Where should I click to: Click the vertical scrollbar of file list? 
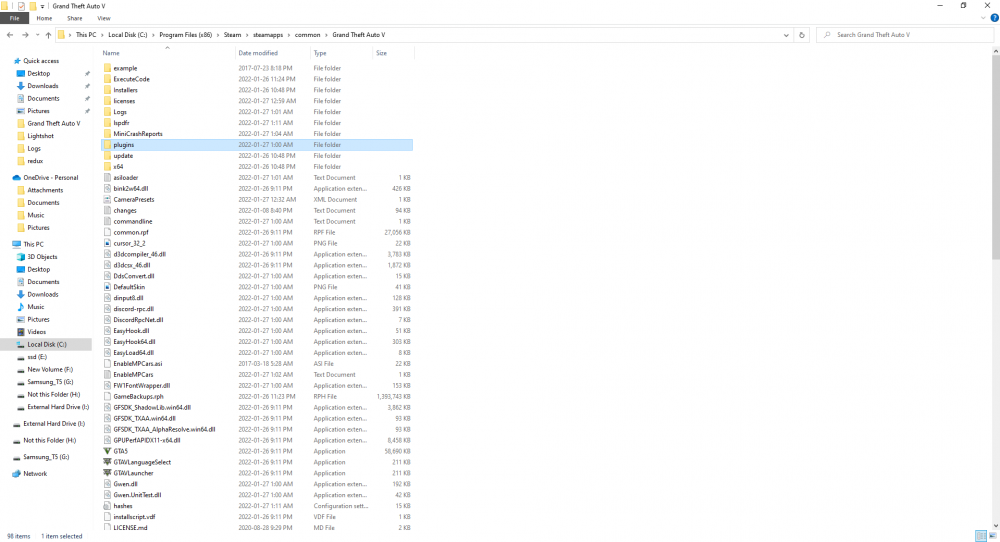click(x=996, y=157)
